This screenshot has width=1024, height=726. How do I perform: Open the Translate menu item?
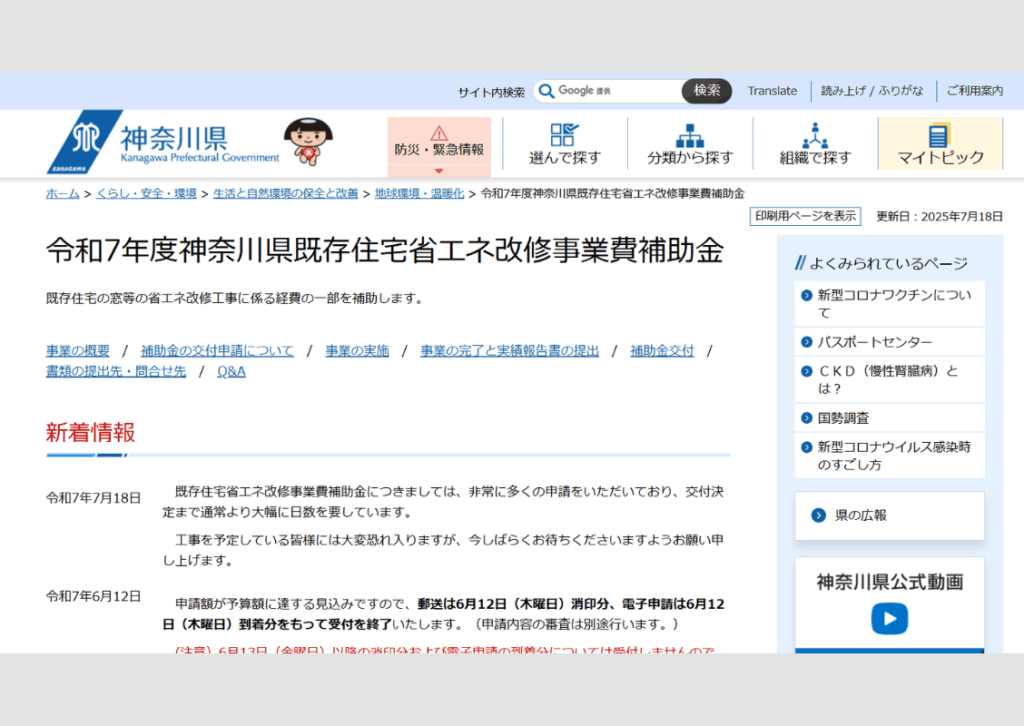(x=772, y=91)
